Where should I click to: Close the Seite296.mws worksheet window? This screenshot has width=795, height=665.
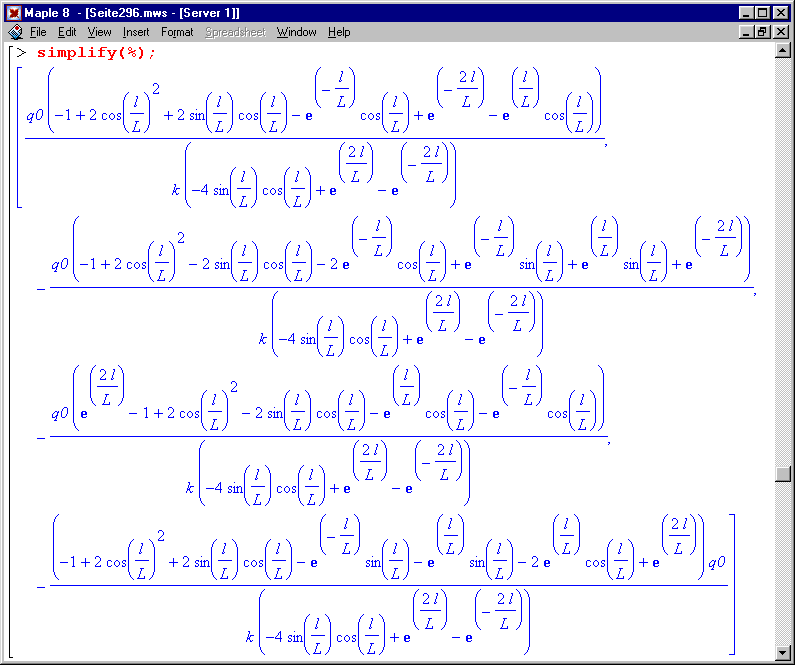(780, 32)
